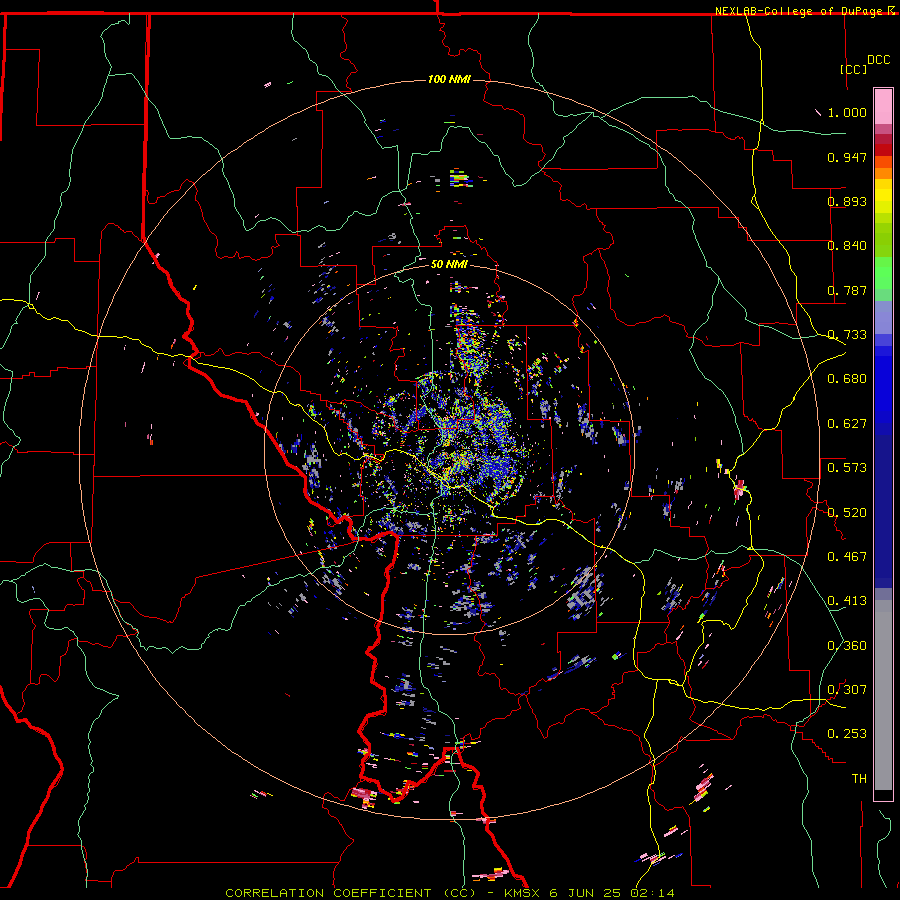The image size is (900, 900).
Task: Click the [CC] unit label
Action: (x=854, y=69)
